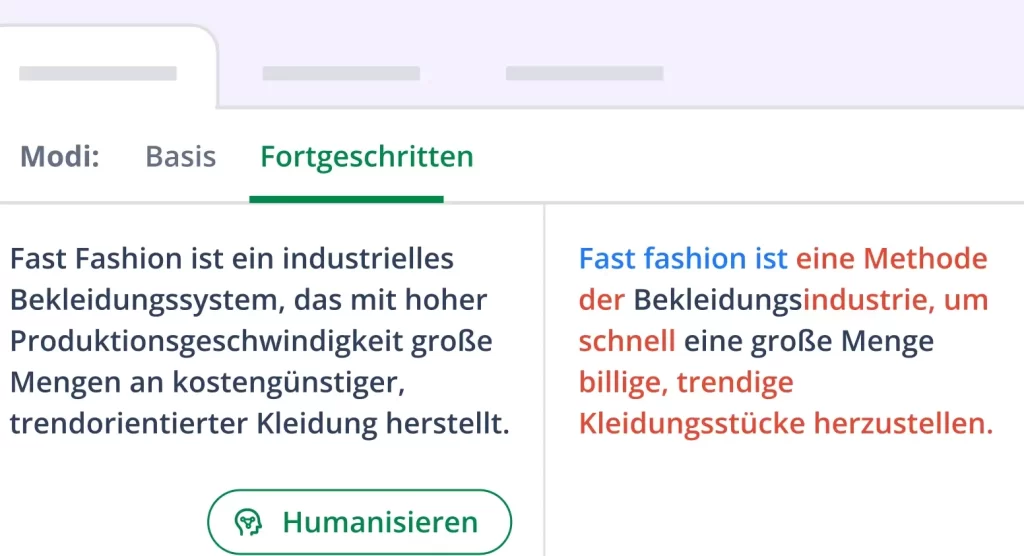Click the green underline under Fortgeschritten
1024x556 pixels.
[x=346, y=199]
